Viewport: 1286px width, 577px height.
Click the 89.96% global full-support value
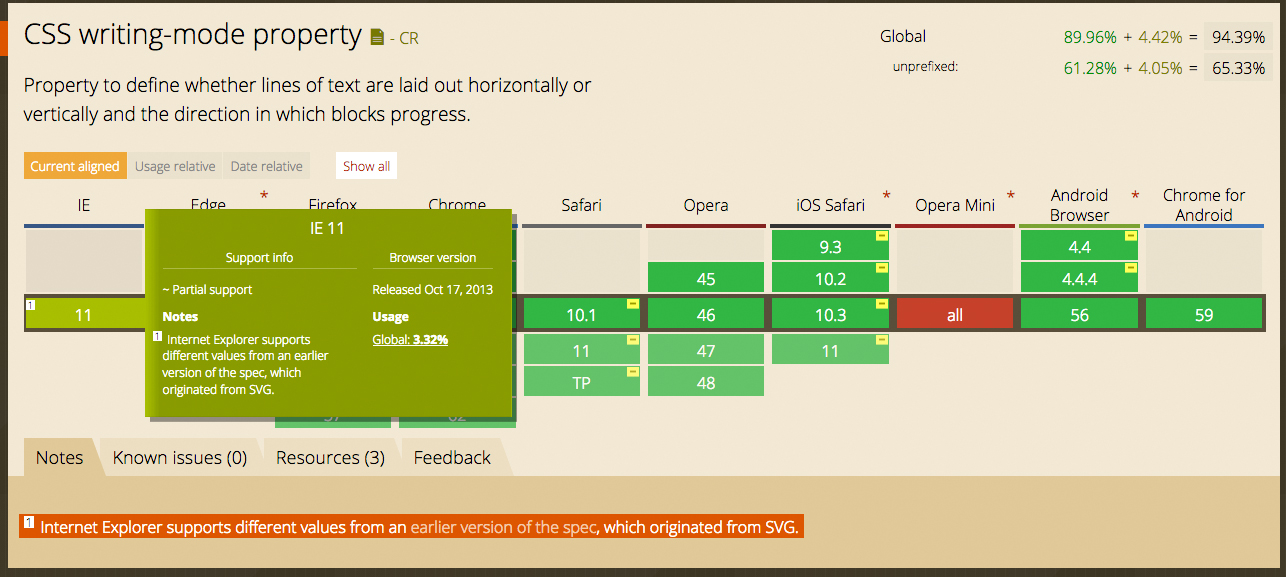point(1089,37)
